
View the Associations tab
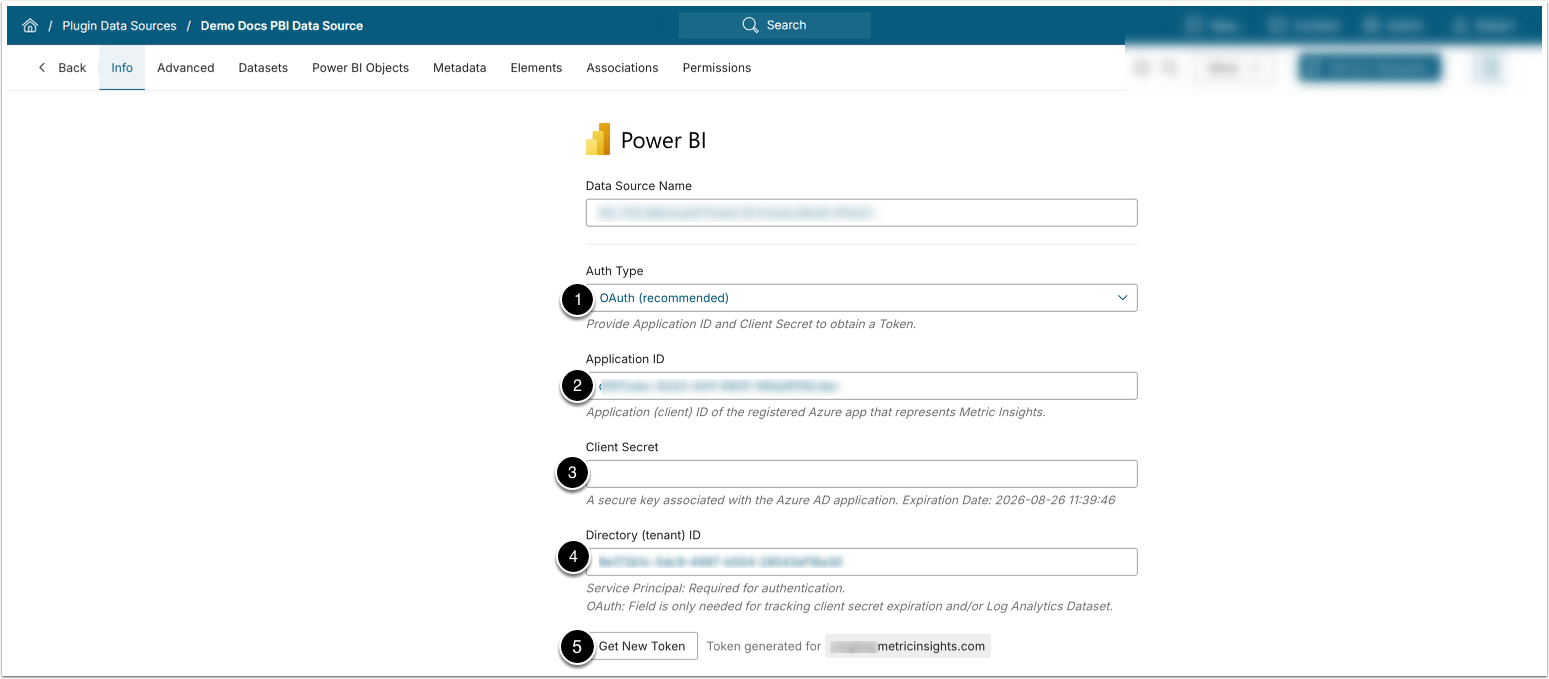(622, 68)
